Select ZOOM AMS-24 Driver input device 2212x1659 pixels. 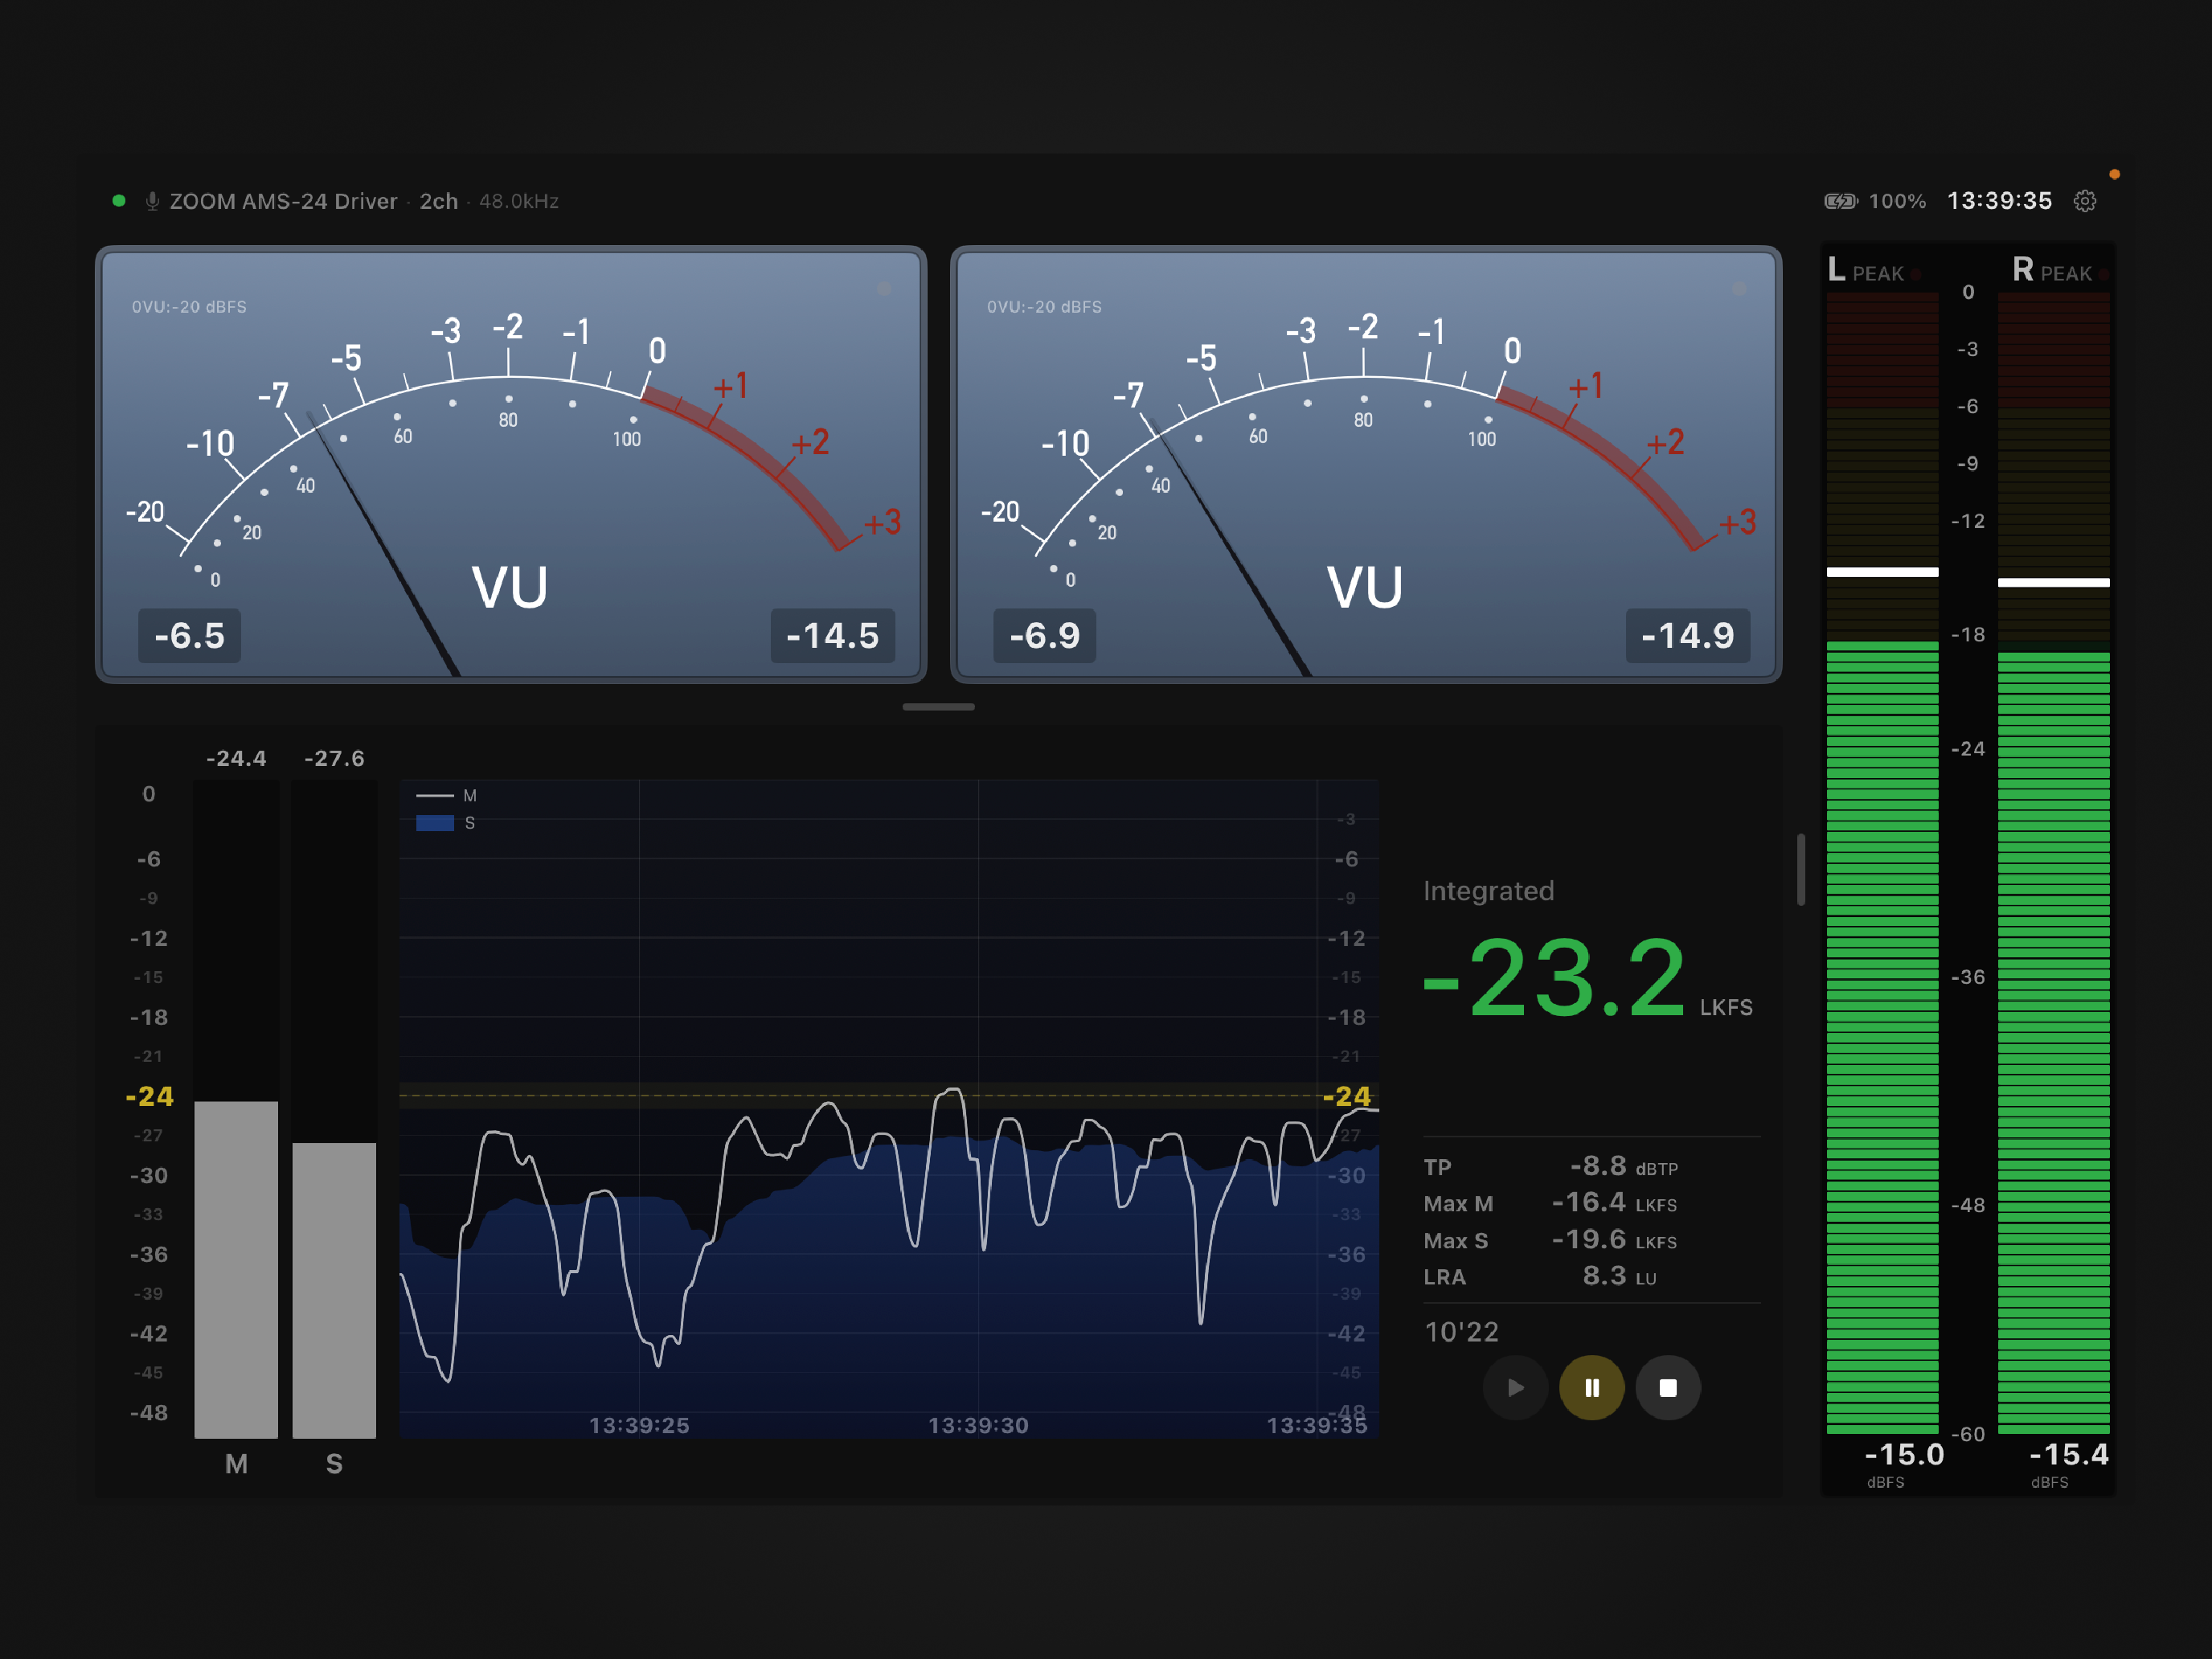click(x=283, y=201)
